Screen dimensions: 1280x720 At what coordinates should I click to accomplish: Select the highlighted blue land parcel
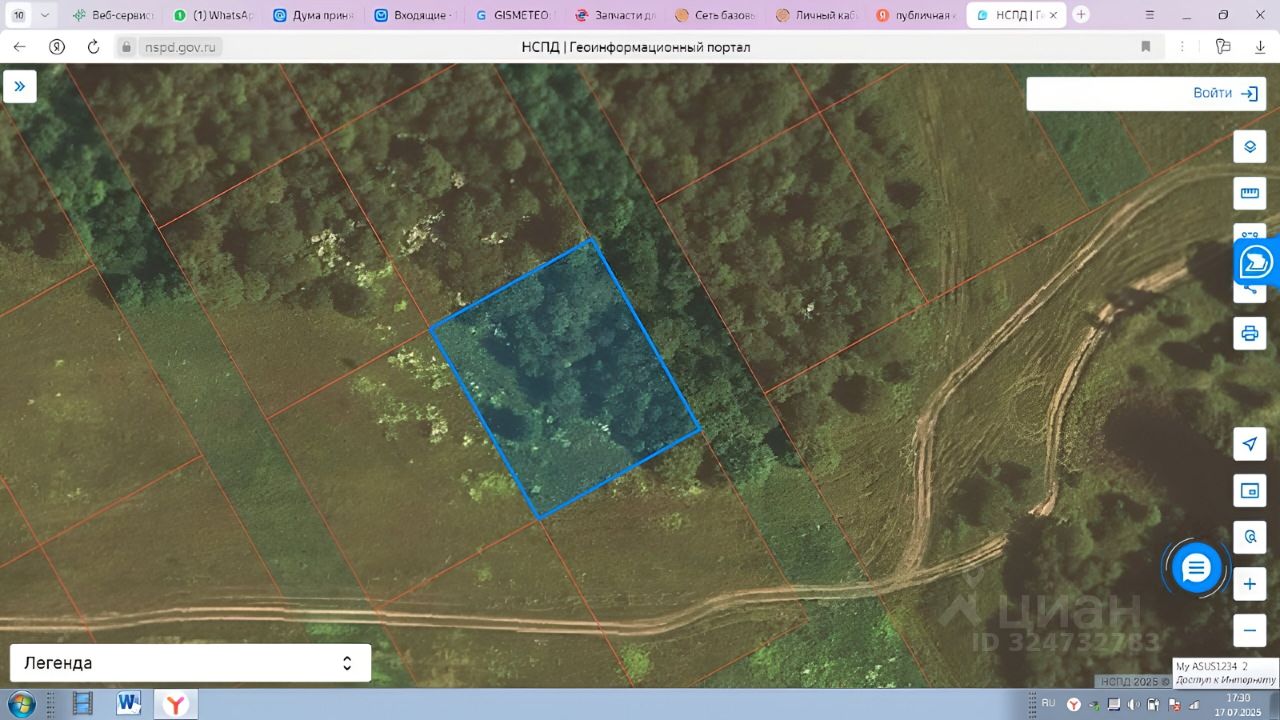point(565,378)
